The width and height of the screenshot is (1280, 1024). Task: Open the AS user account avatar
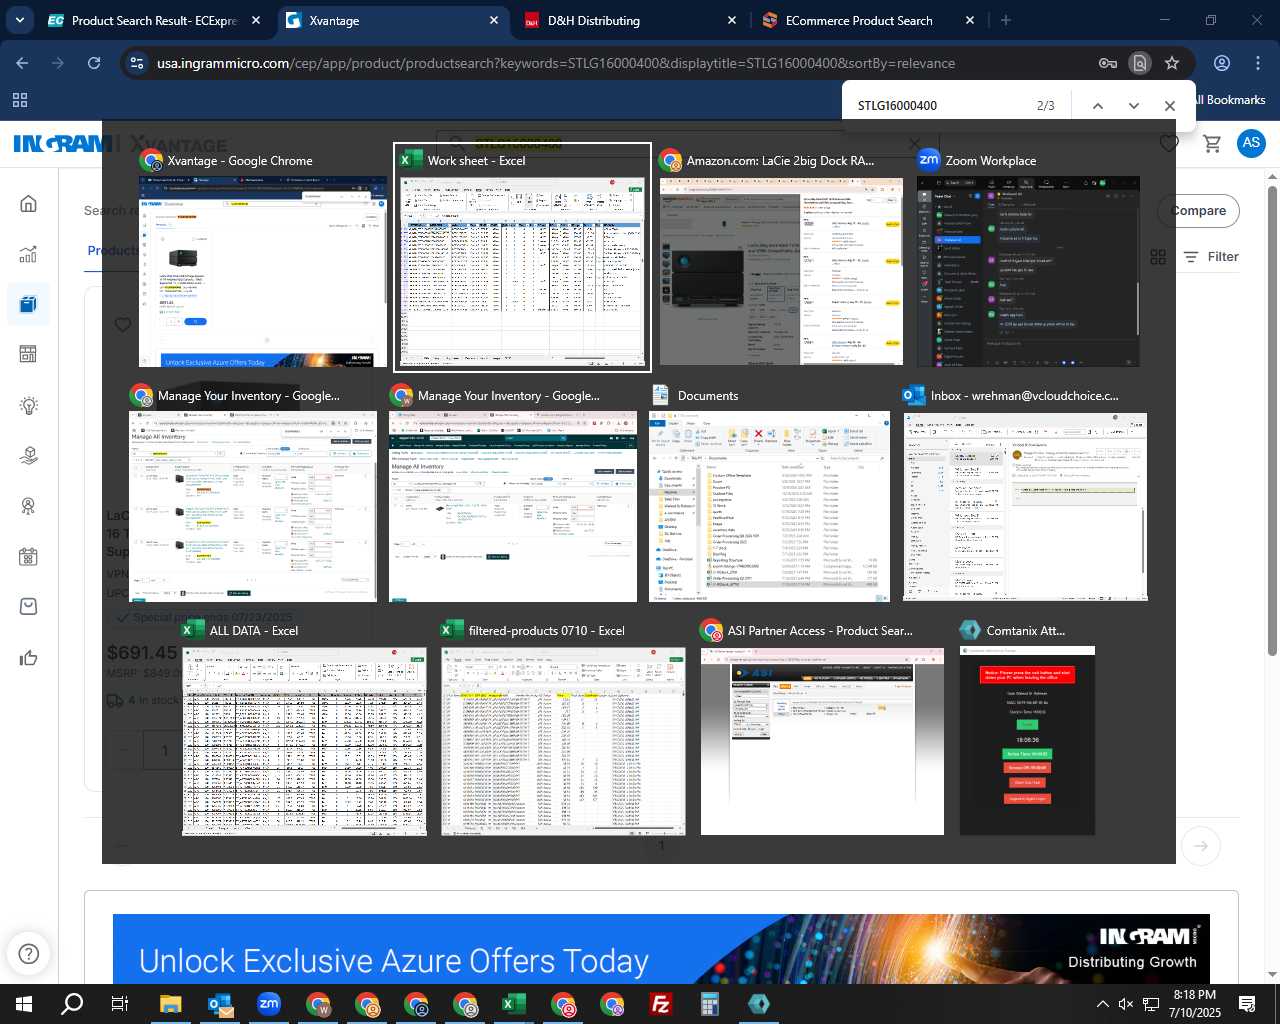pyautogui.click(x=1251, y=143)
